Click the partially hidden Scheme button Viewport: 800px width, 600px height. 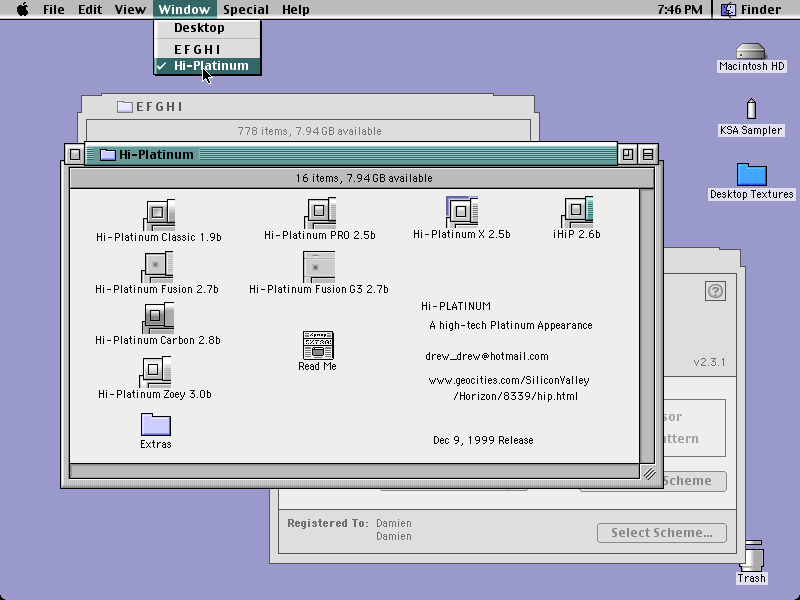(x=695, y=481)
